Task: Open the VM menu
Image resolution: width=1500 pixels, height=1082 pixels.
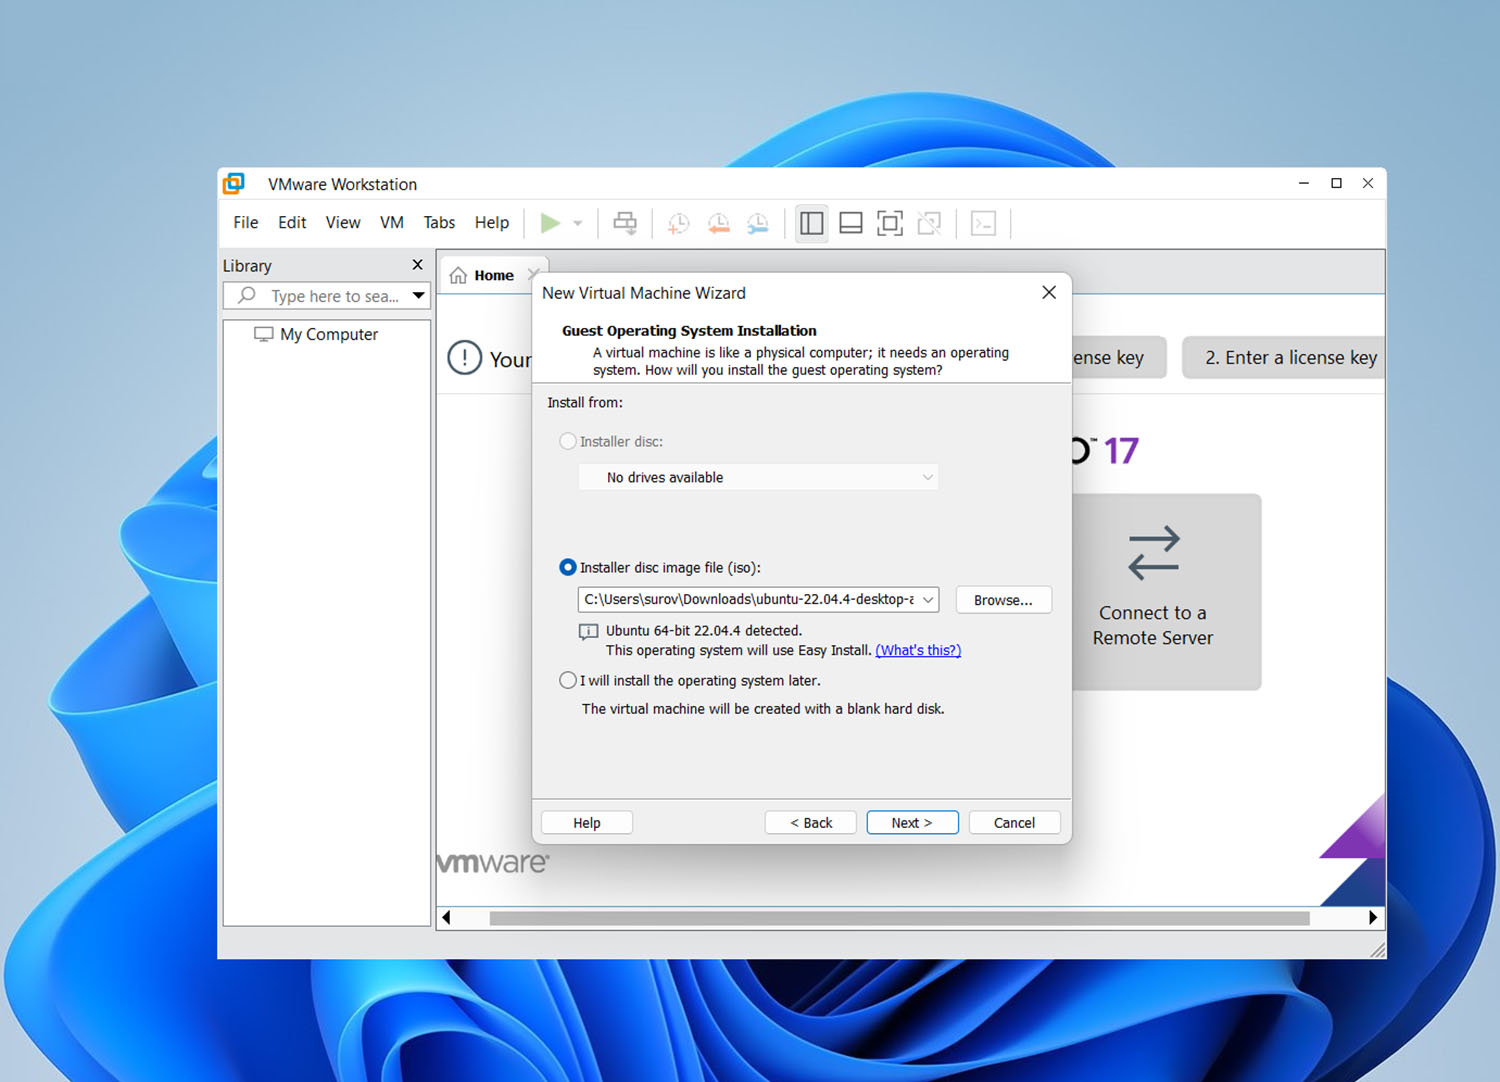Action: point(391,223)
